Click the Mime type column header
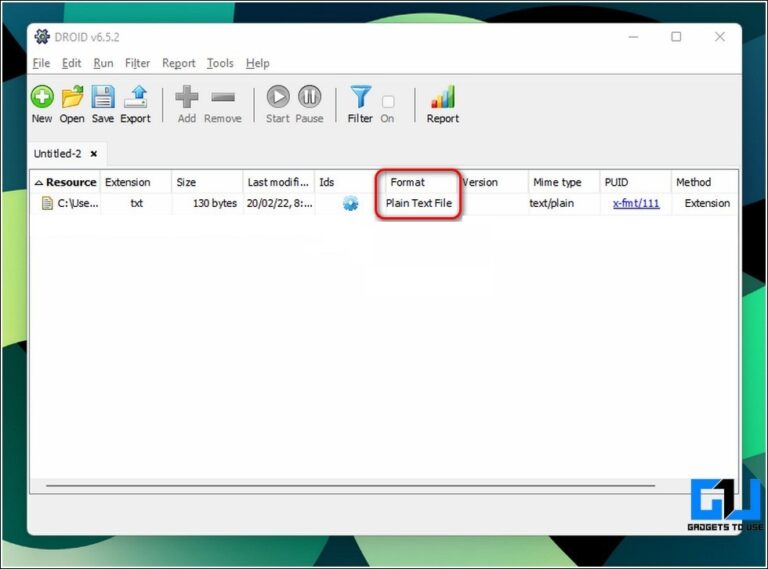This screenshot has width=768, height=569. click(x=564, y=182)
